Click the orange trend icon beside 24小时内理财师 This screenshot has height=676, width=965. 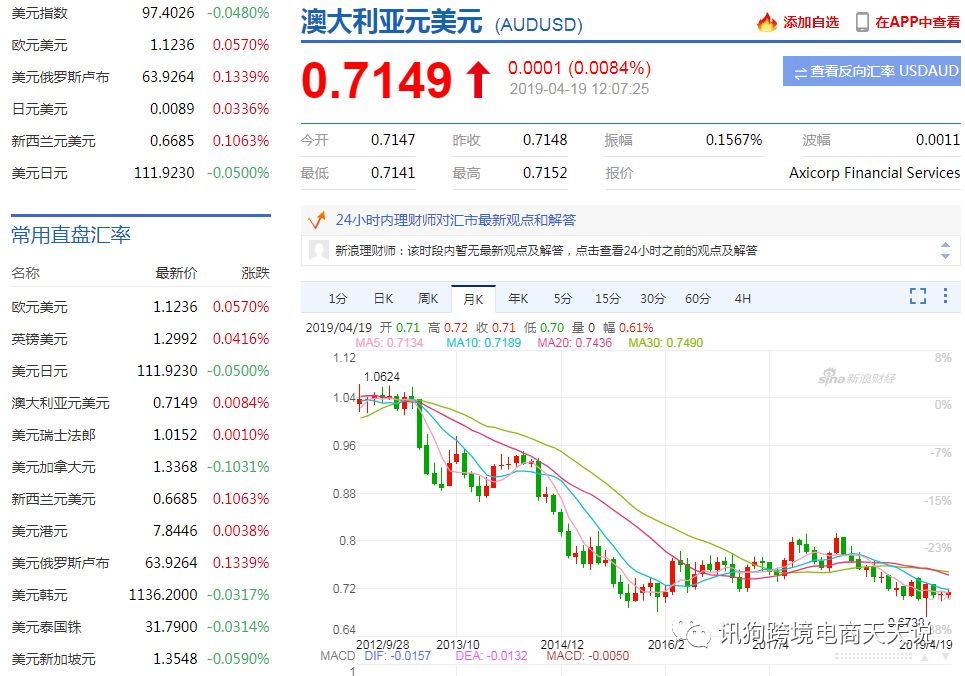pyautogui.click(x=318, y=220)
